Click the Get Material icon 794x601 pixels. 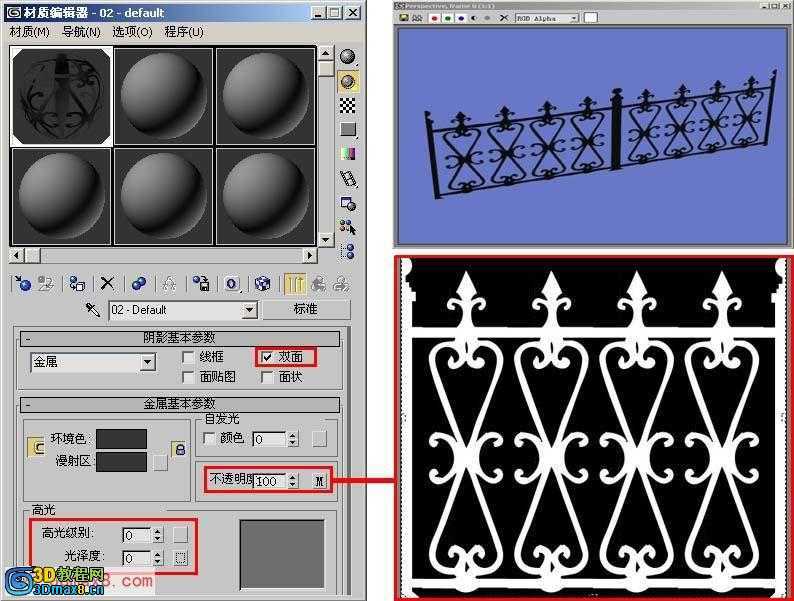pyautogui.click(x=23, y=284)
